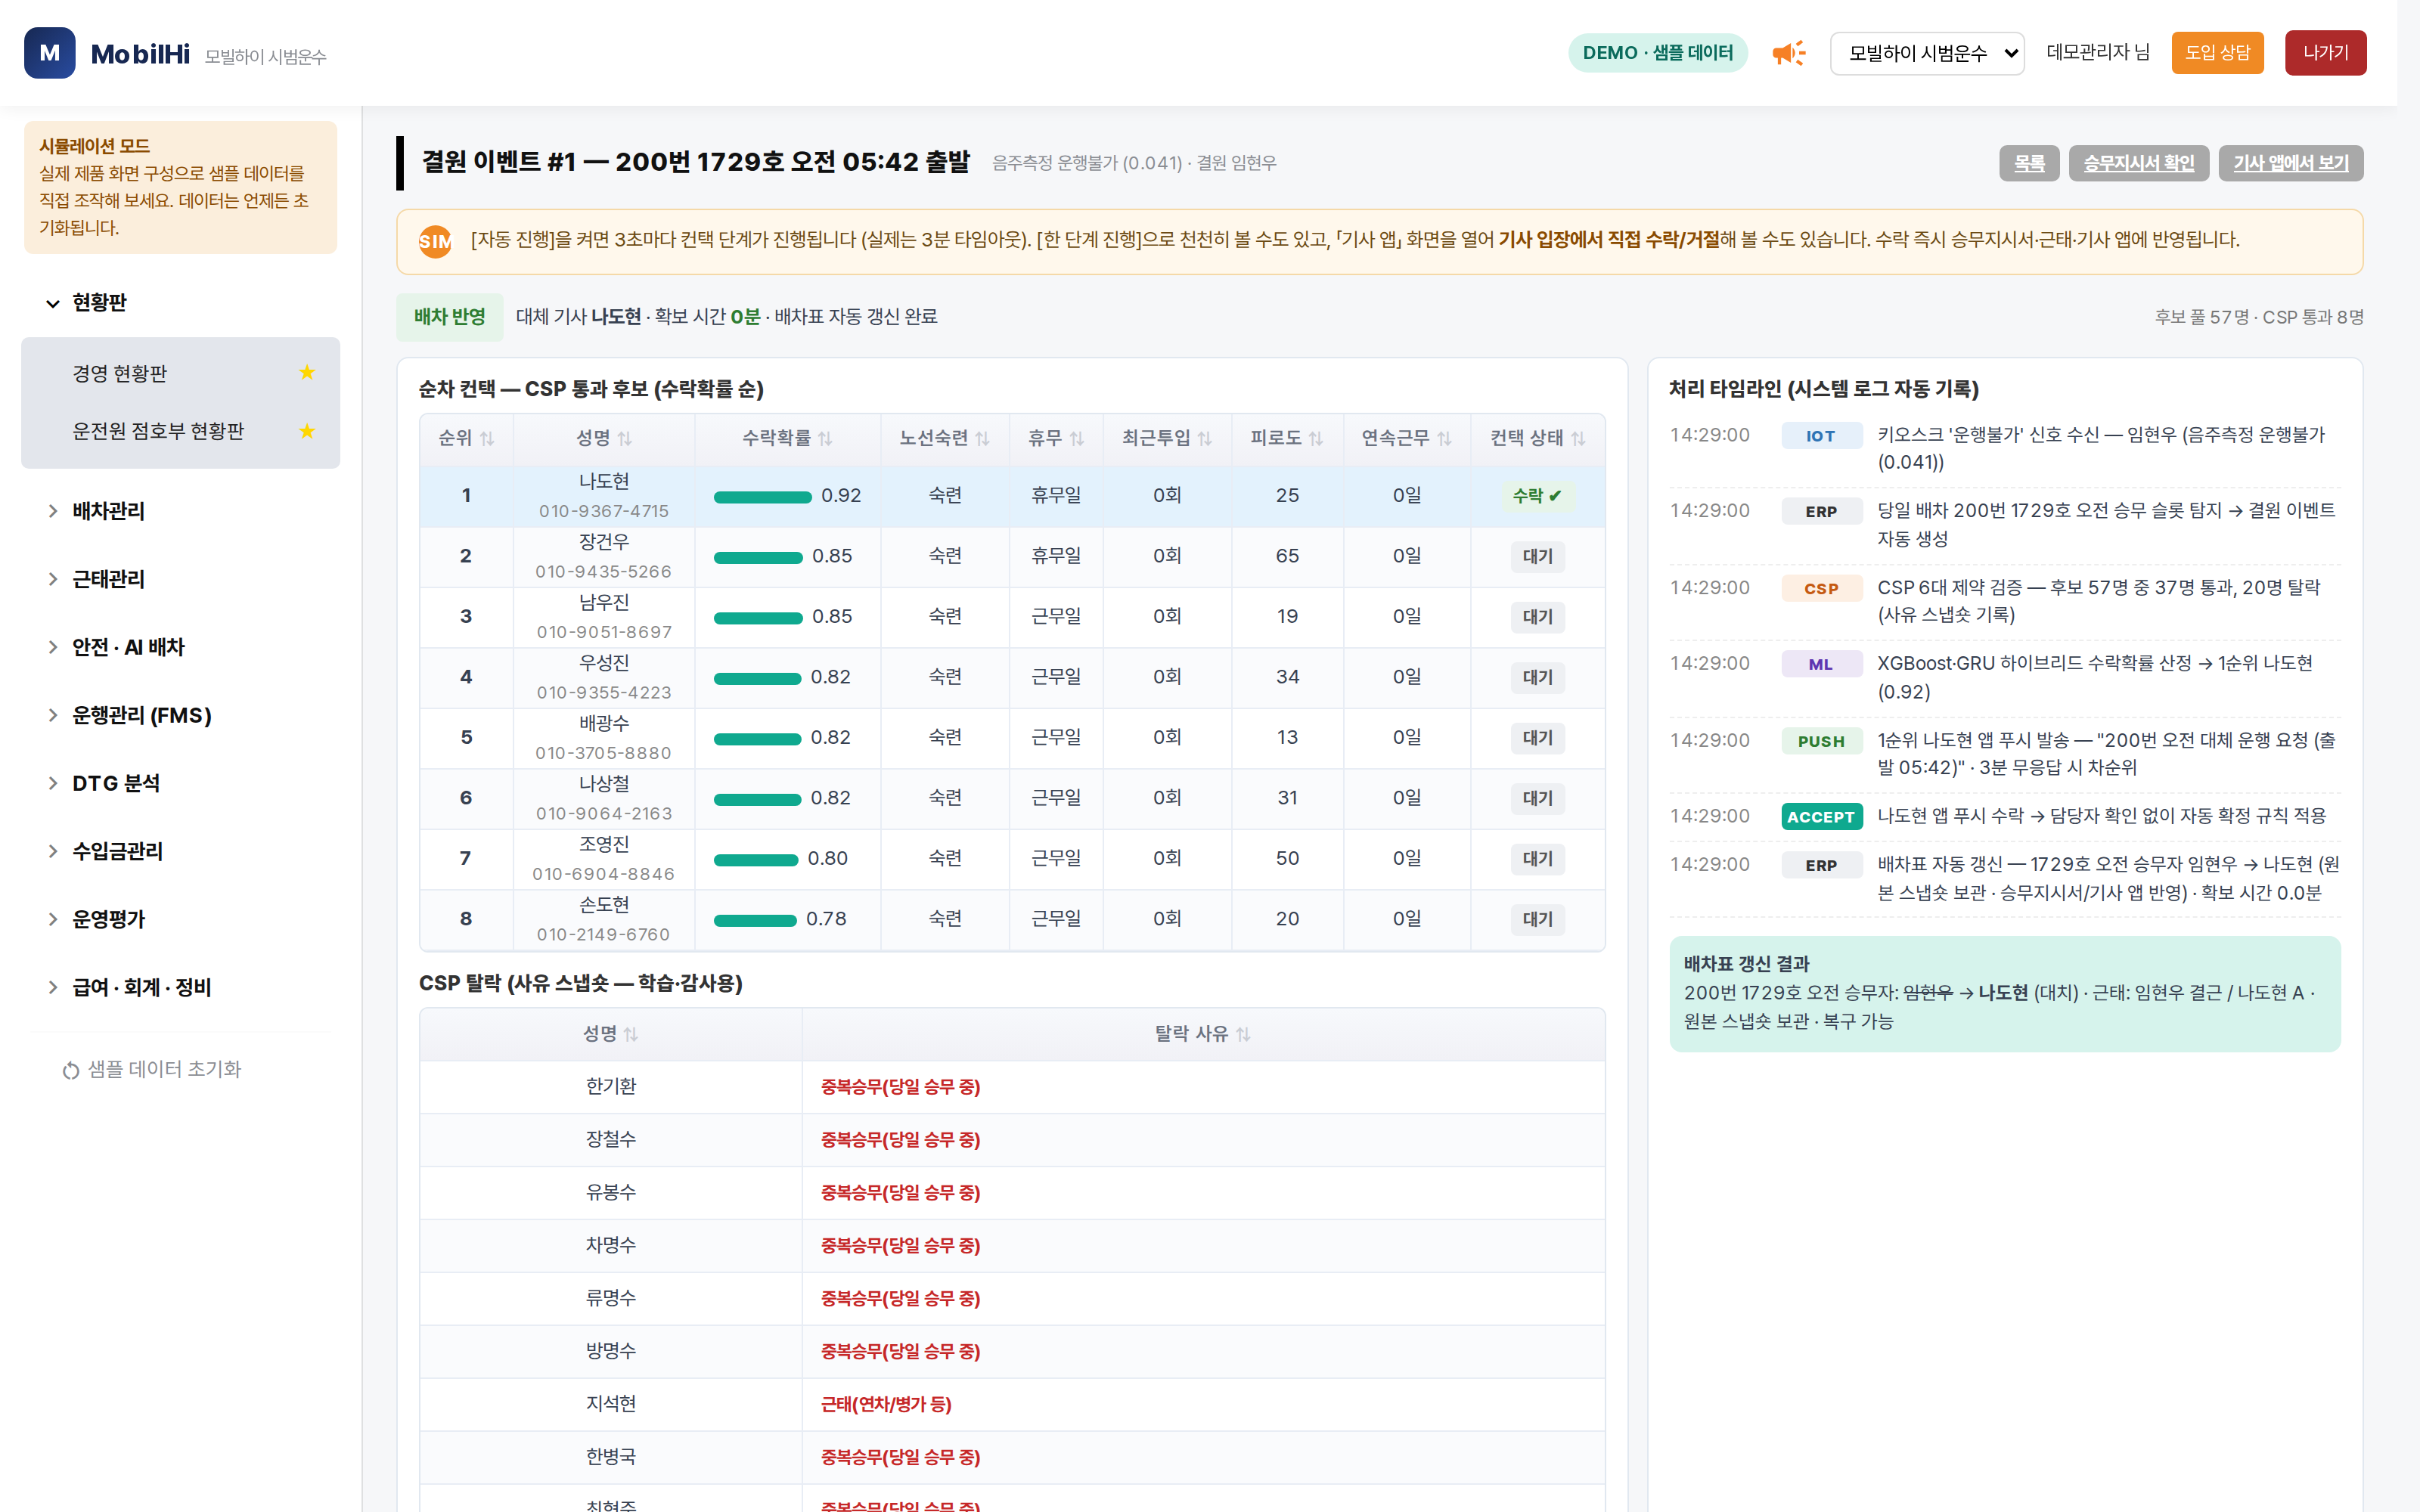This screenshot has height=1512, width=2420.
Task: Expand the 수입금관리 section
Action: tap(180, 851)
